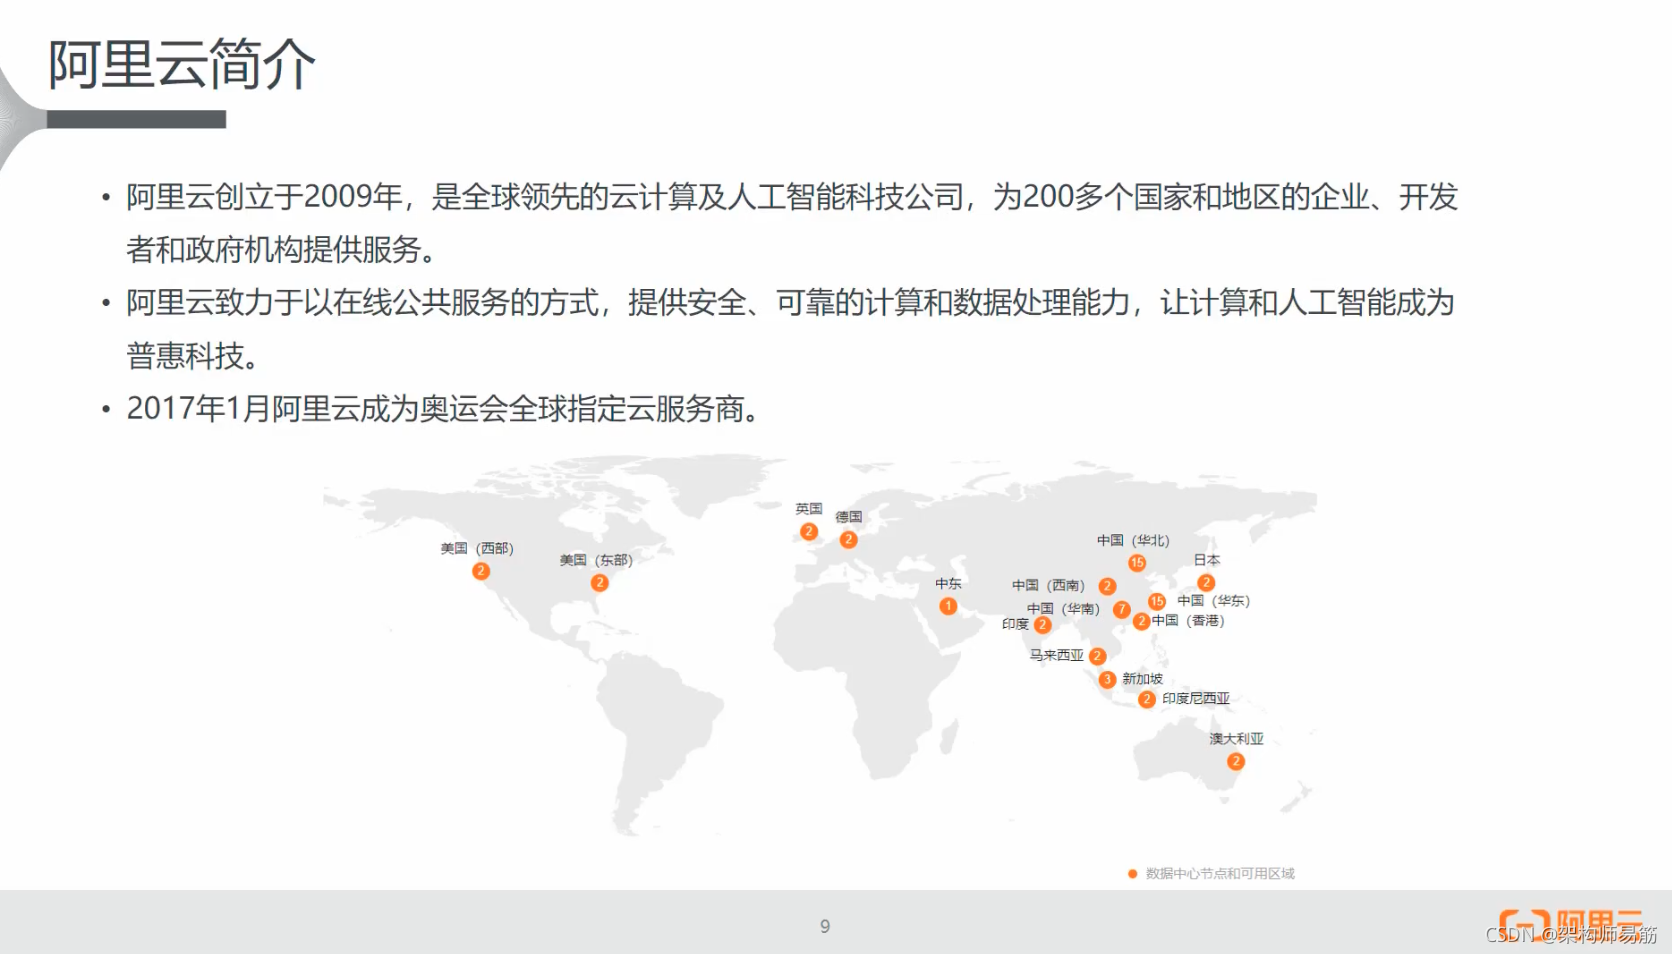Click the orange marker under 美国 (西部)

click(481, 571)
